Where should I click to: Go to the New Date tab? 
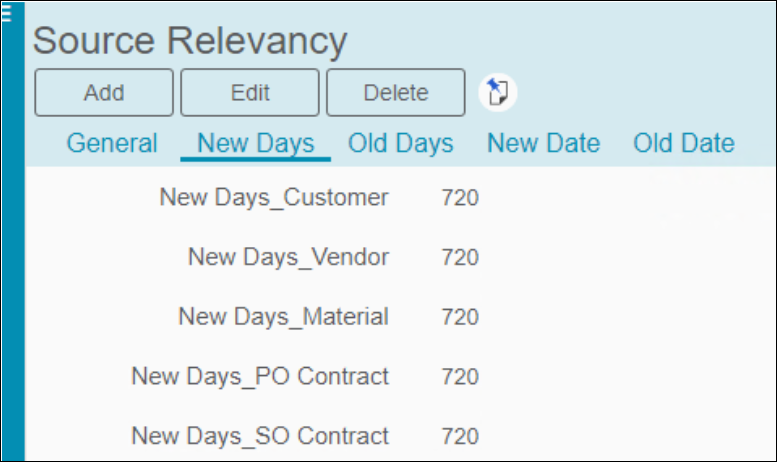(x=544, y=143)
